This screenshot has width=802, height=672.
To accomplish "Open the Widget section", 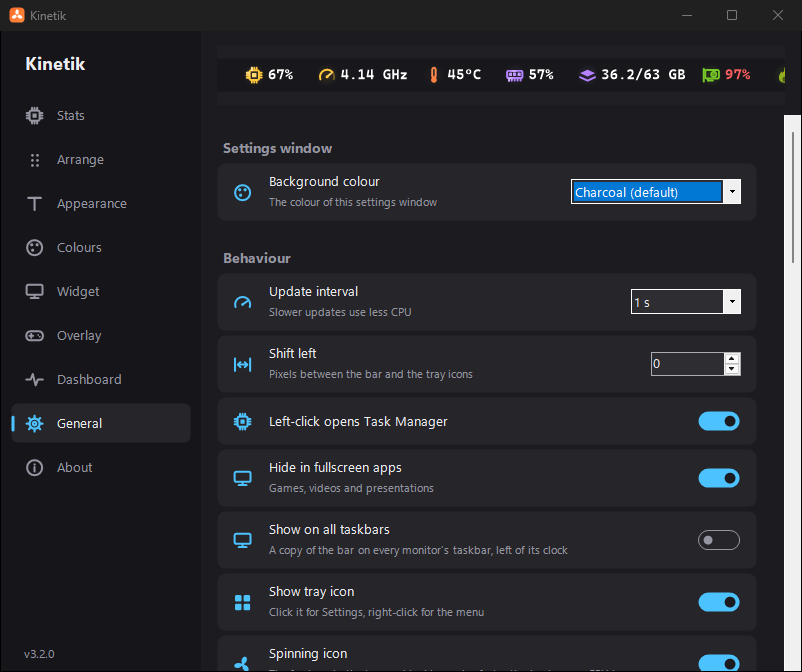I will click(x=101, y=292).
